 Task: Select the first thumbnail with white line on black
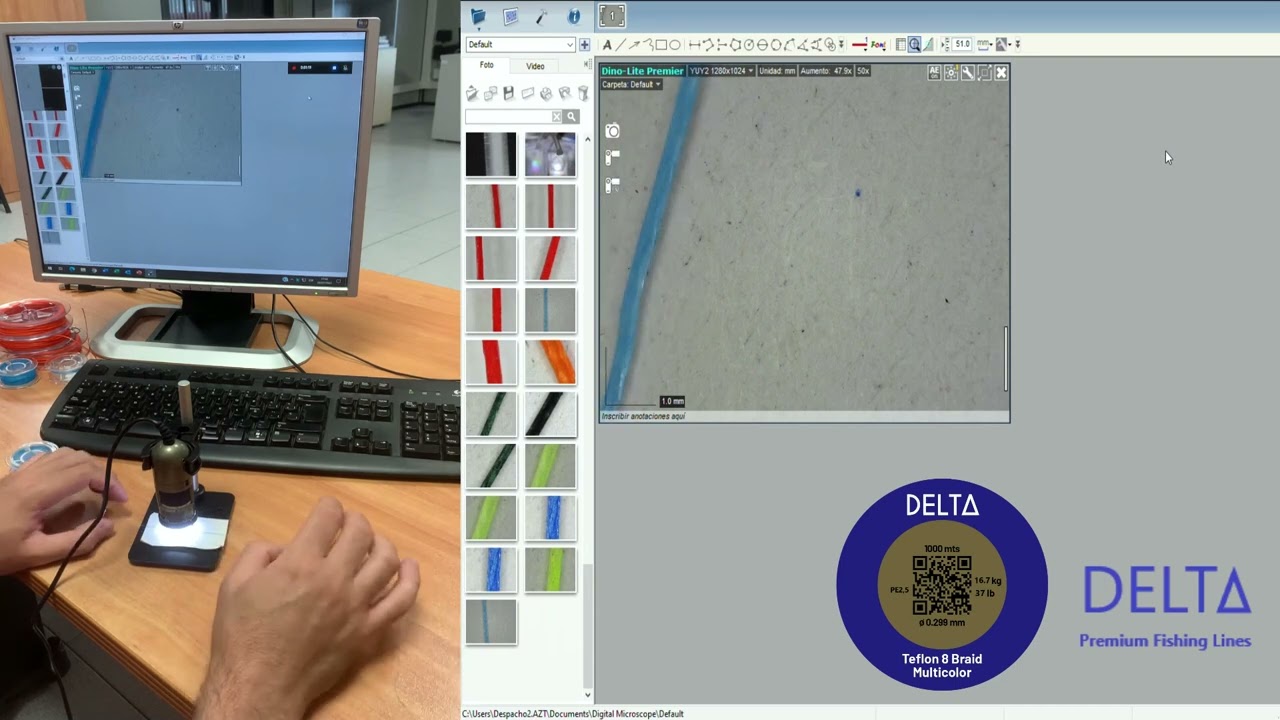491,154
